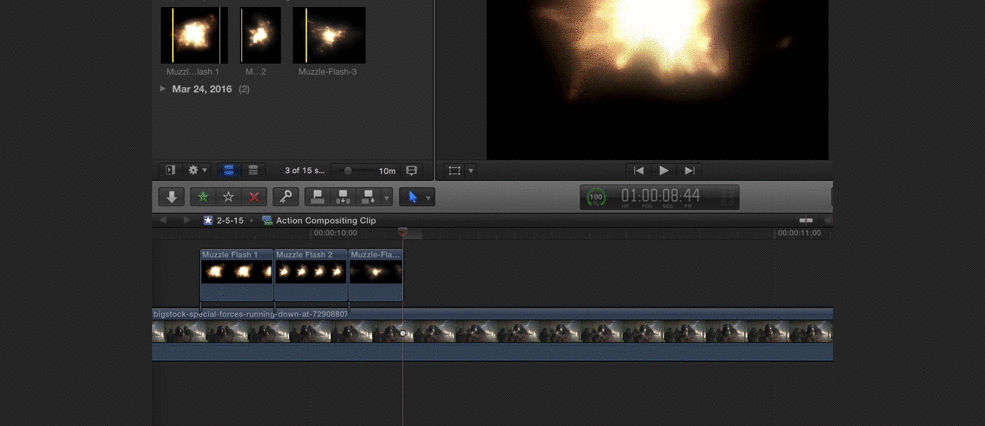The width and height of the screenshot is (985, 426).
Task: Select Action Compositing Clip breadcrumb
Action: [319, 221]
